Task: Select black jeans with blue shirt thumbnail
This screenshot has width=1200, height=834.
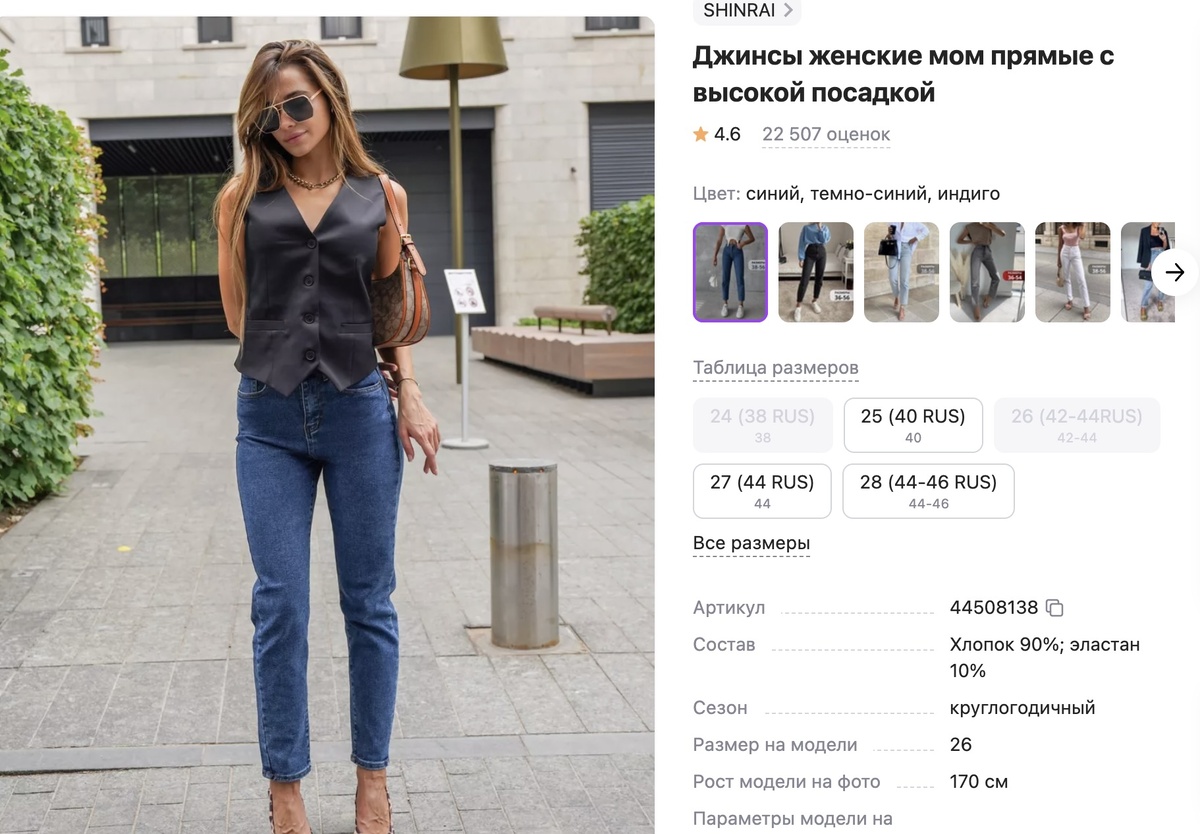Action: (x=816, y=272)
